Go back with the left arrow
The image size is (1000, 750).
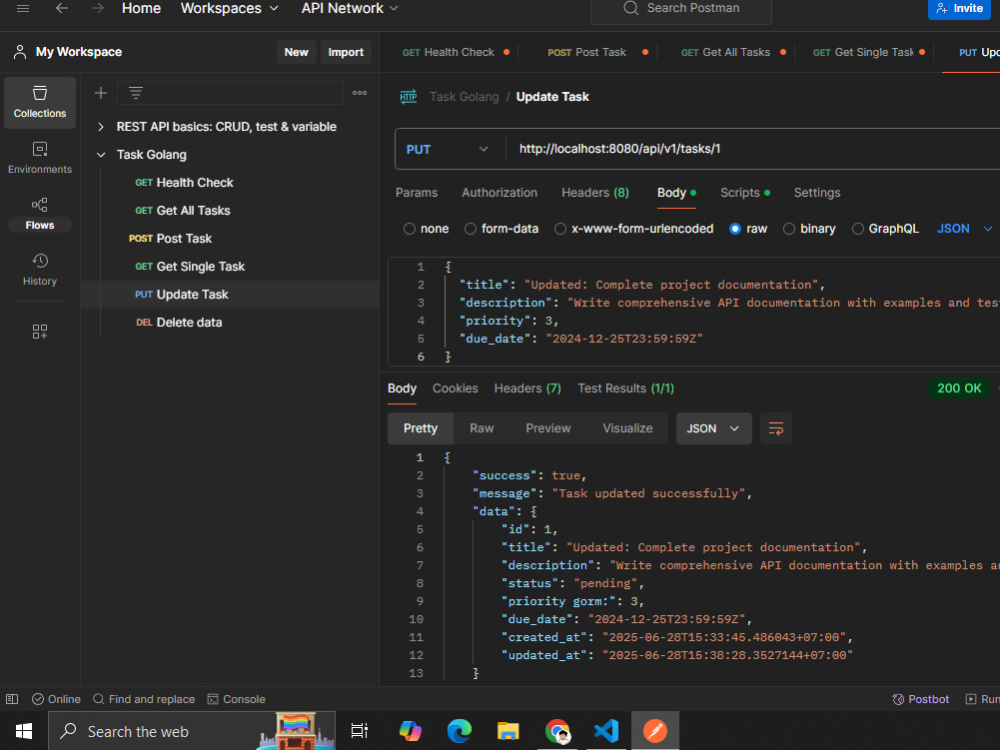(62, 8)
